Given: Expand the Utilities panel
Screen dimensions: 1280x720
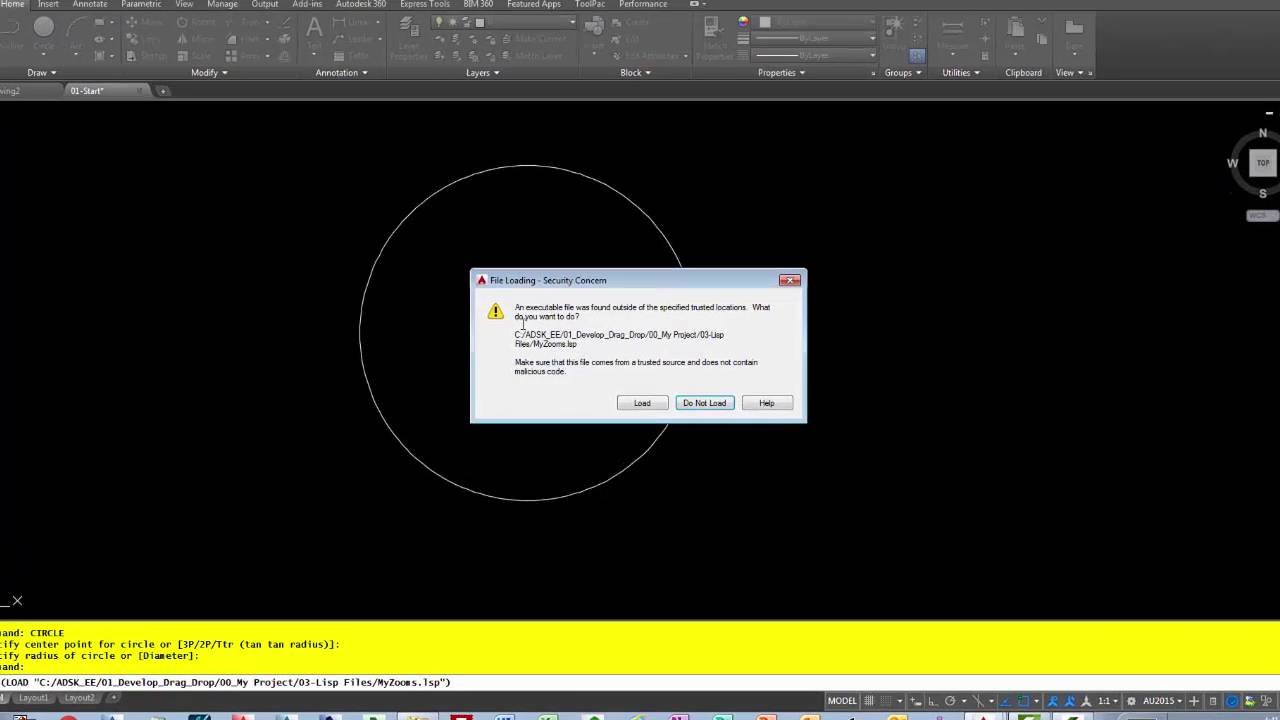Looking at the screenshot, I should [x=961, y=73].
